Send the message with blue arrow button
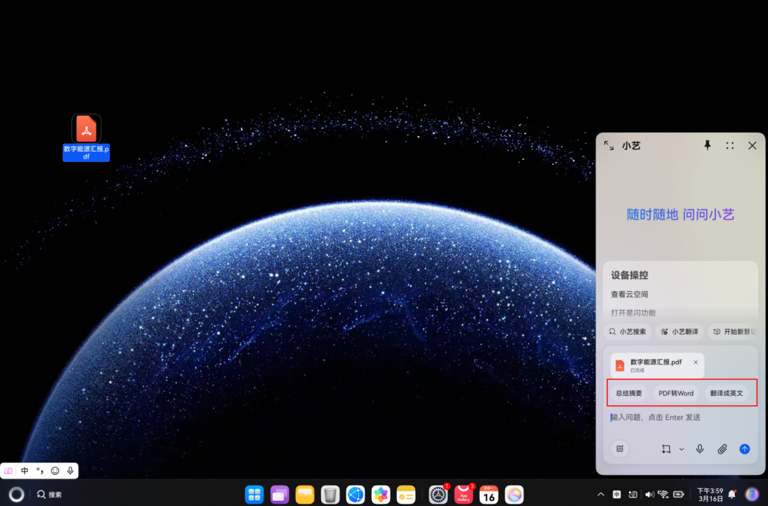The image size is (768, 506). [x=744, y=449]
